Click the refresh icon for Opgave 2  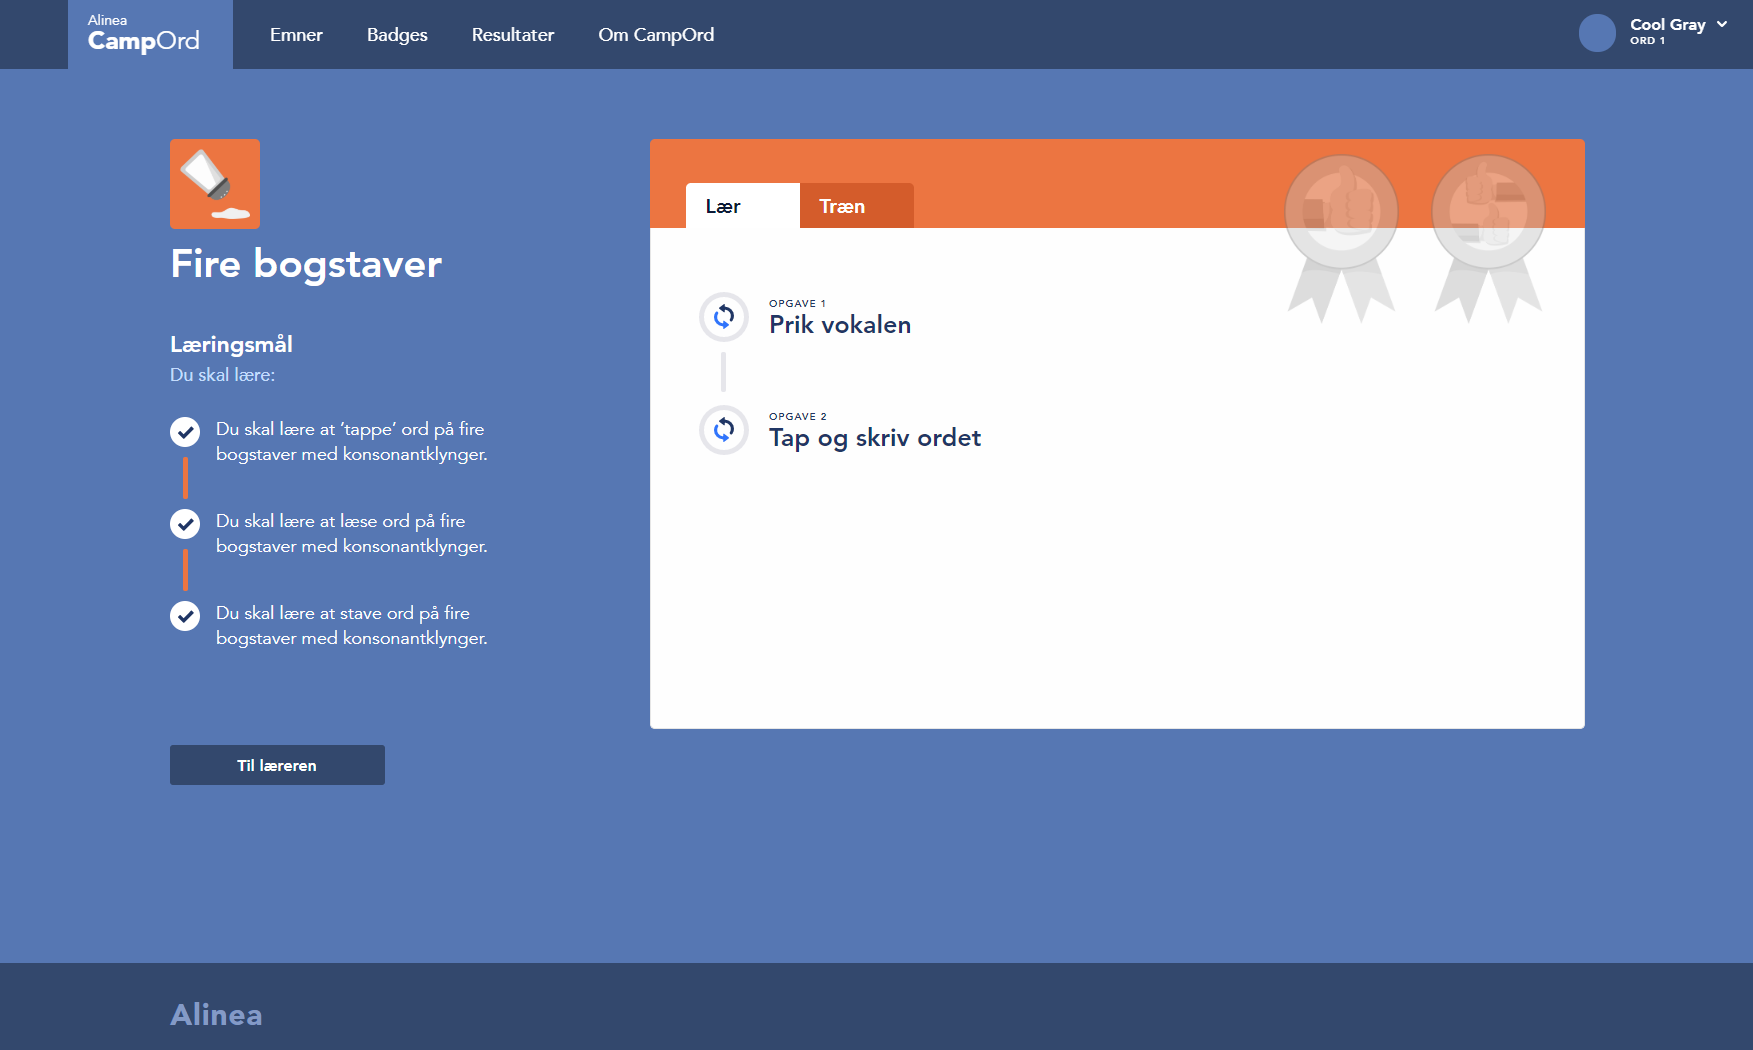click(x=724, y=430)
